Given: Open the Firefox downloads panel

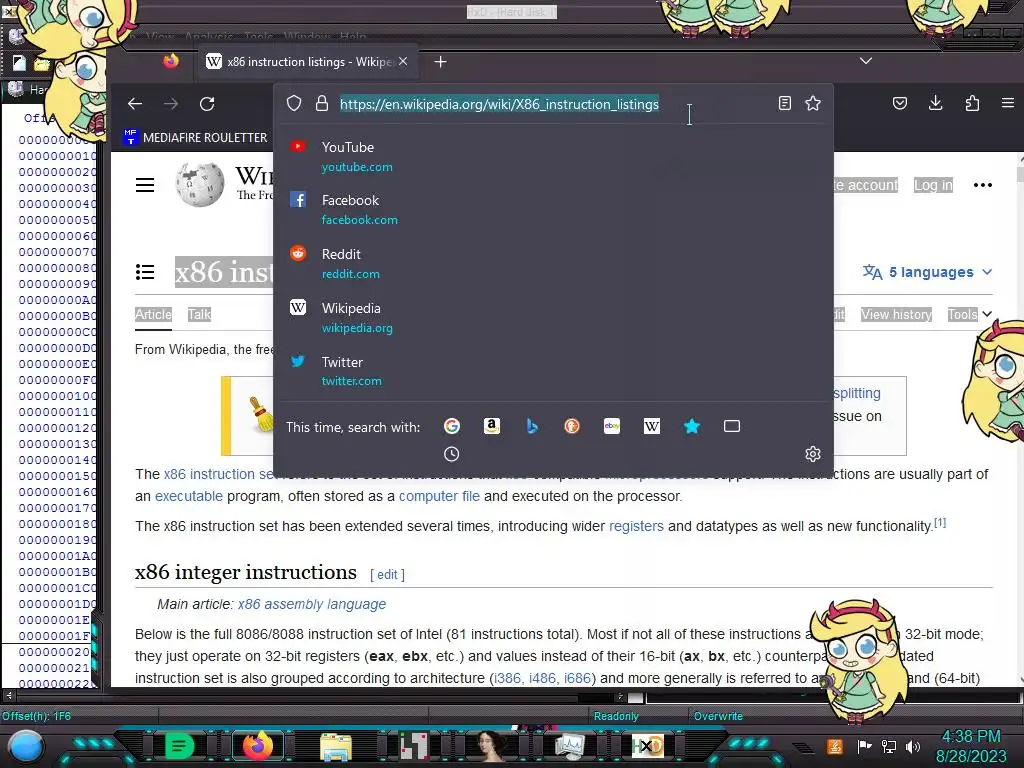Looking at the screenshot, I should tap(935, 103).
